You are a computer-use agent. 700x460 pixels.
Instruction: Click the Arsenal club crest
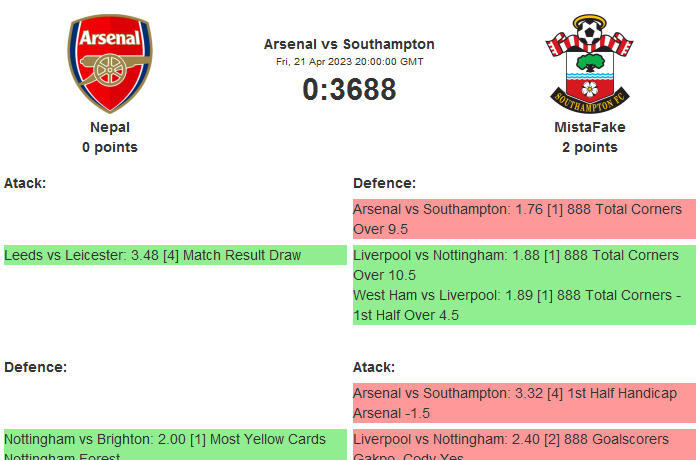pos(110,63)
